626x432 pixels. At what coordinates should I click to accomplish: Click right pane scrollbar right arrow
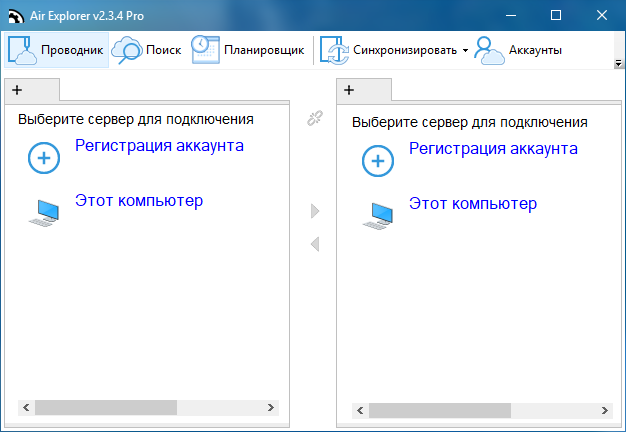point(604,410)
